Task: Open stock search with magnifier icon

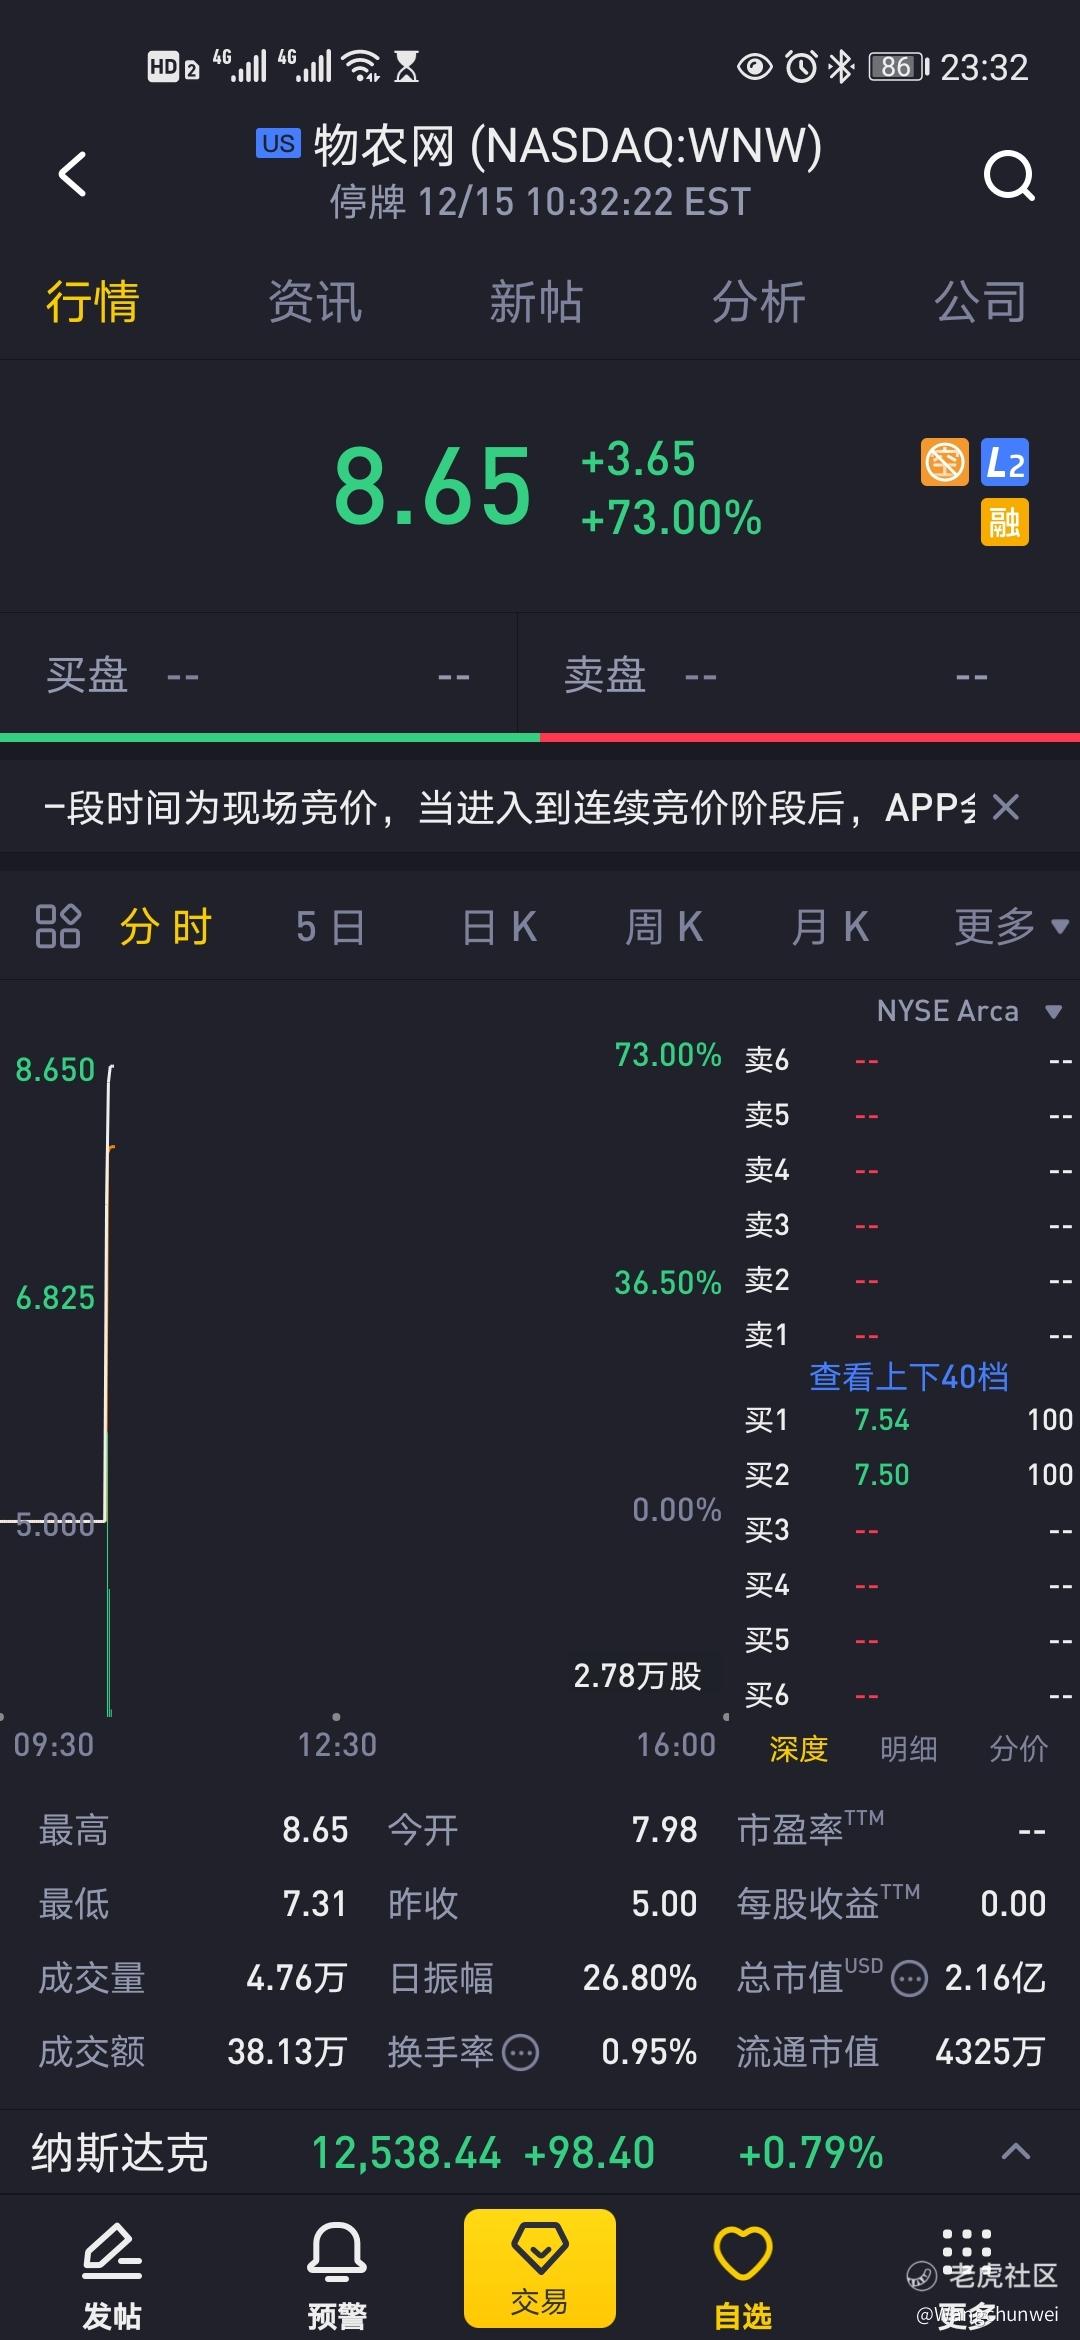Action: click(1009, 176)
